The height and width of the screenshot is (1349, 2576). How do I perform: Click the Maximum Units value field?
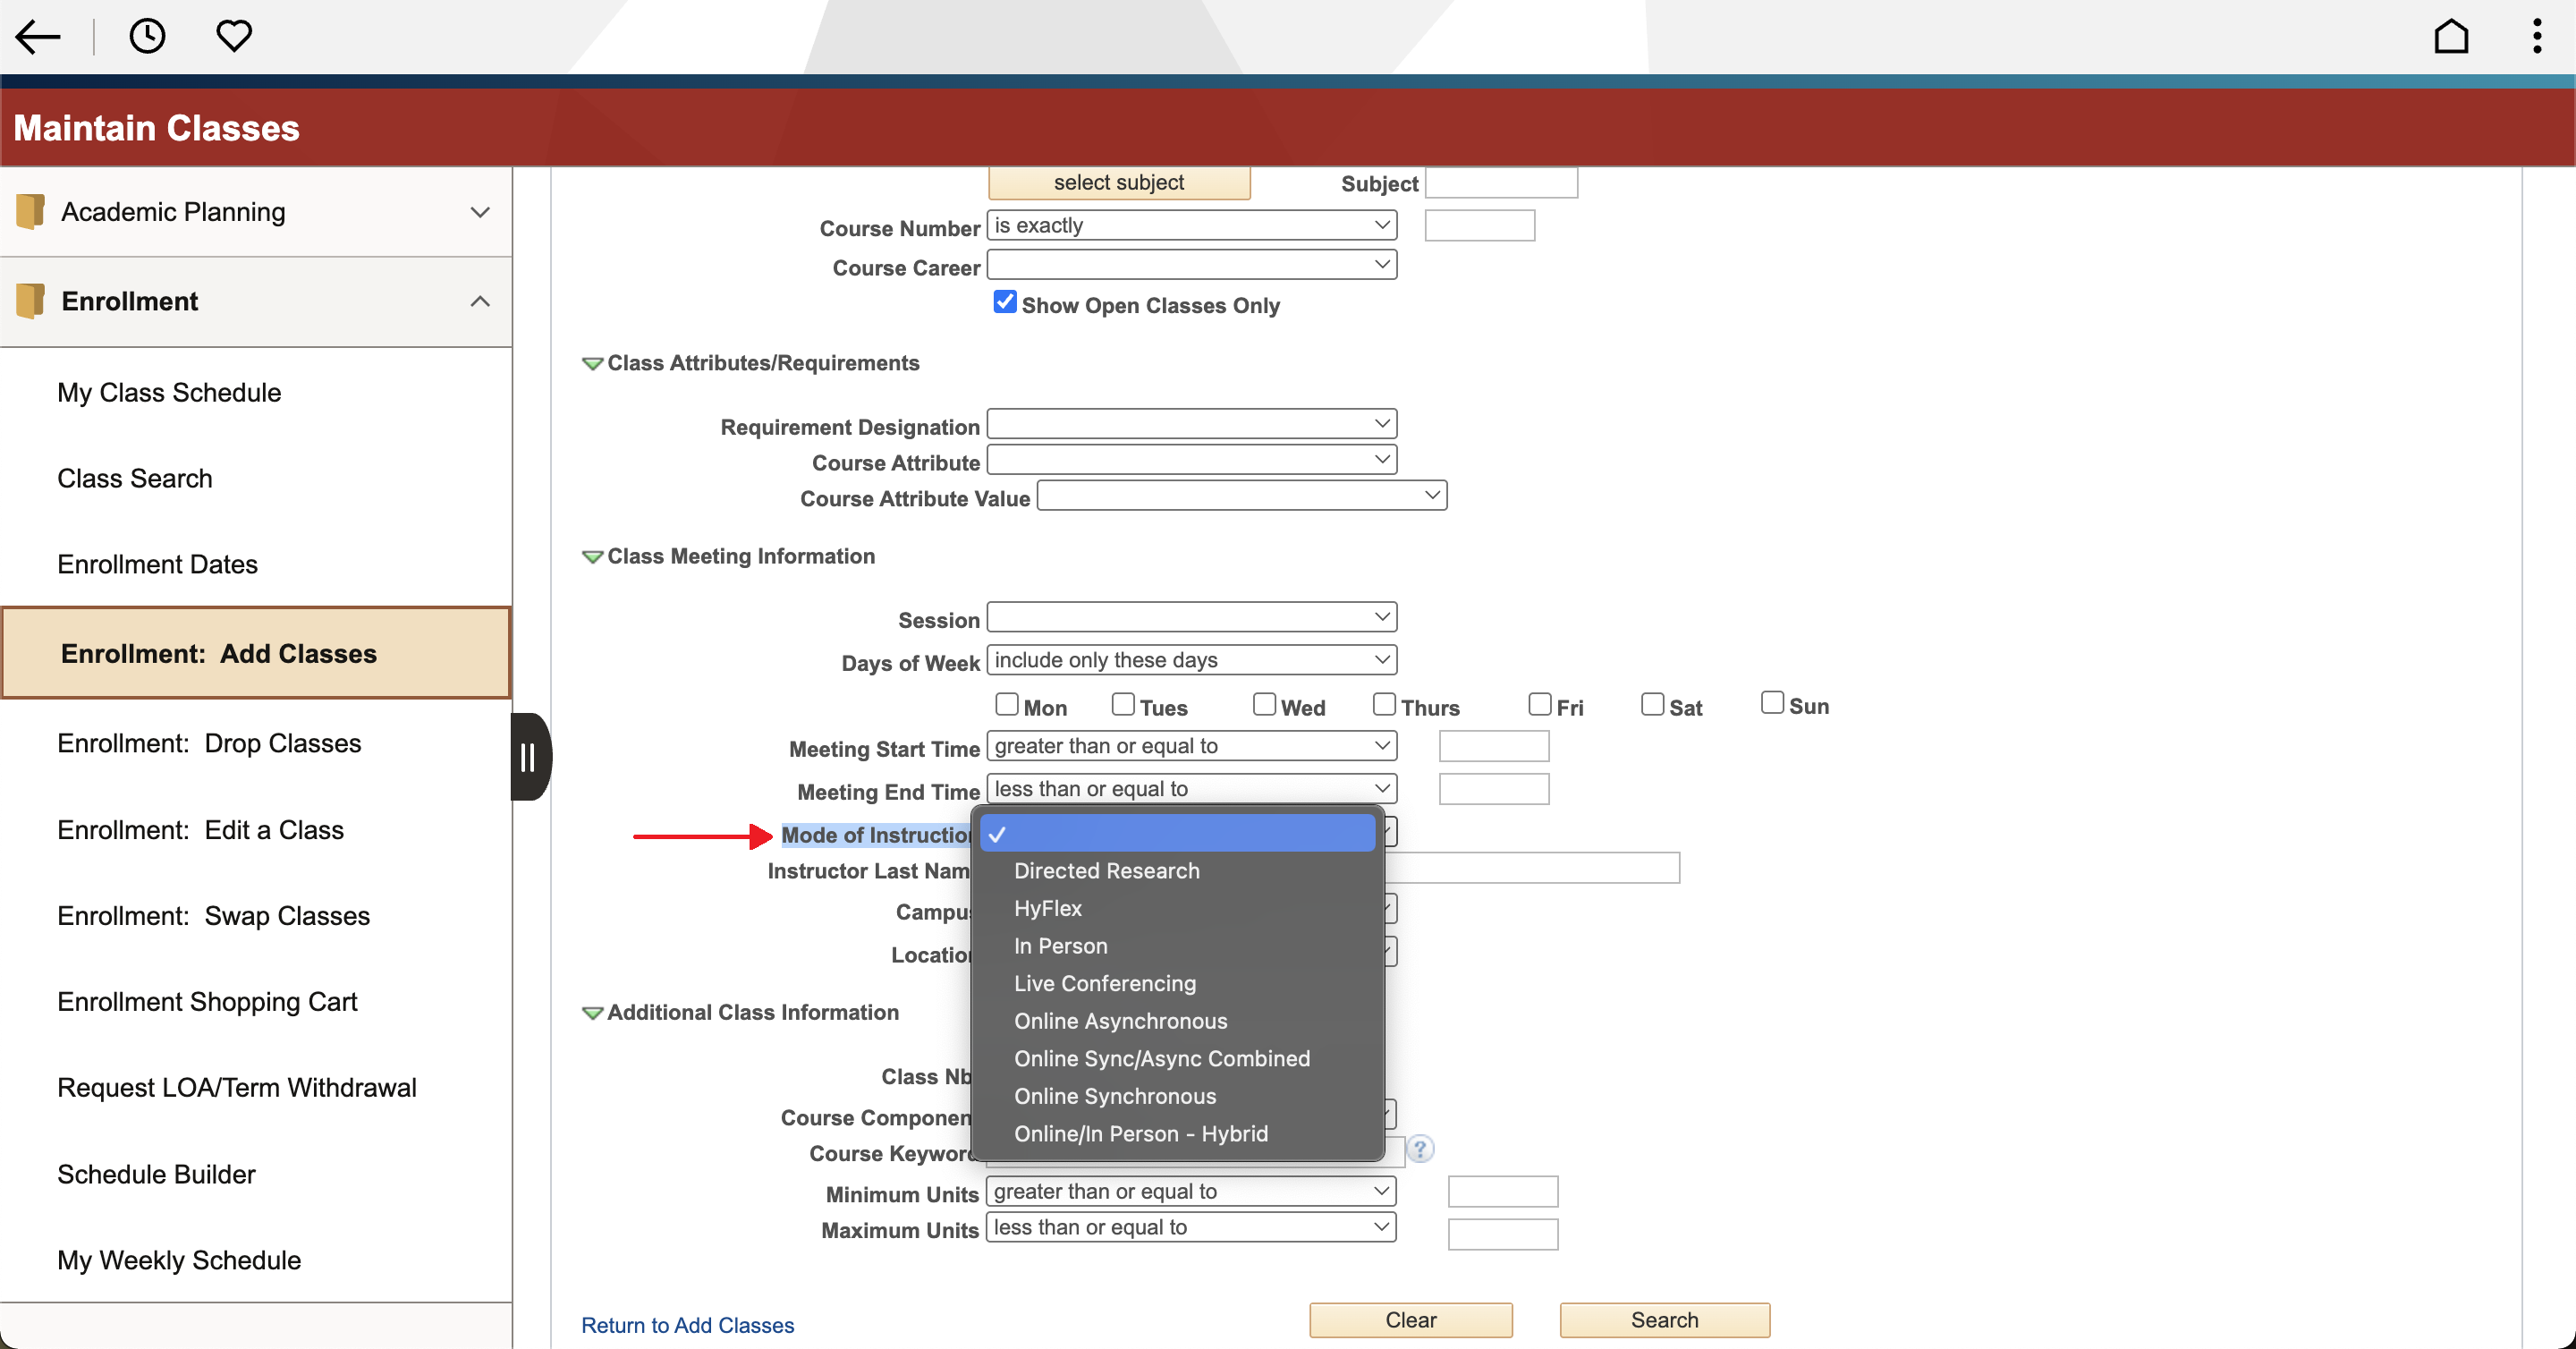click(x=1503, y=1234)
